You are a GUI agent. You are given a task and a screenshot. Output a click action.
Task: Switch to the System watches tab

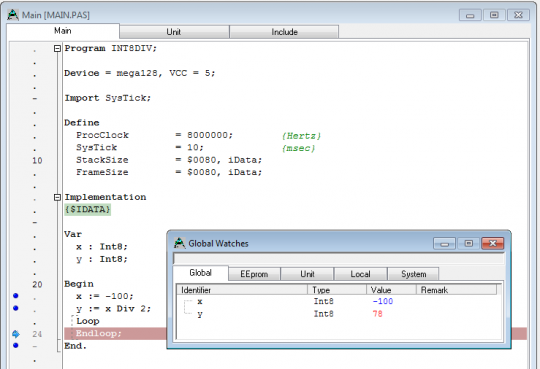tap(413, 274)
